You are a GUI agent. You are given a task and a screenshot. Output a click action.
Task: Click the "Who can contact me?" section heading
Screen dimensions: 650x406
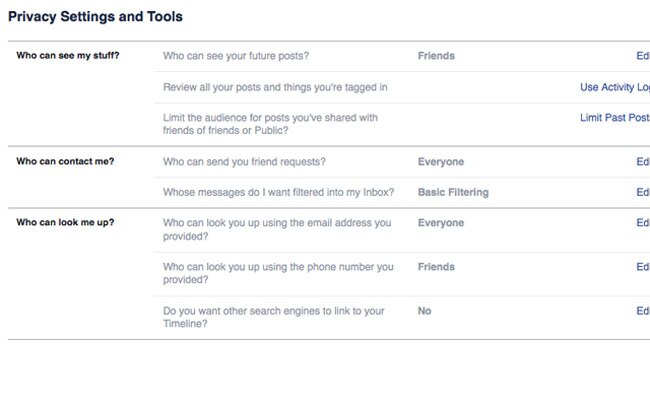[66, 161]
